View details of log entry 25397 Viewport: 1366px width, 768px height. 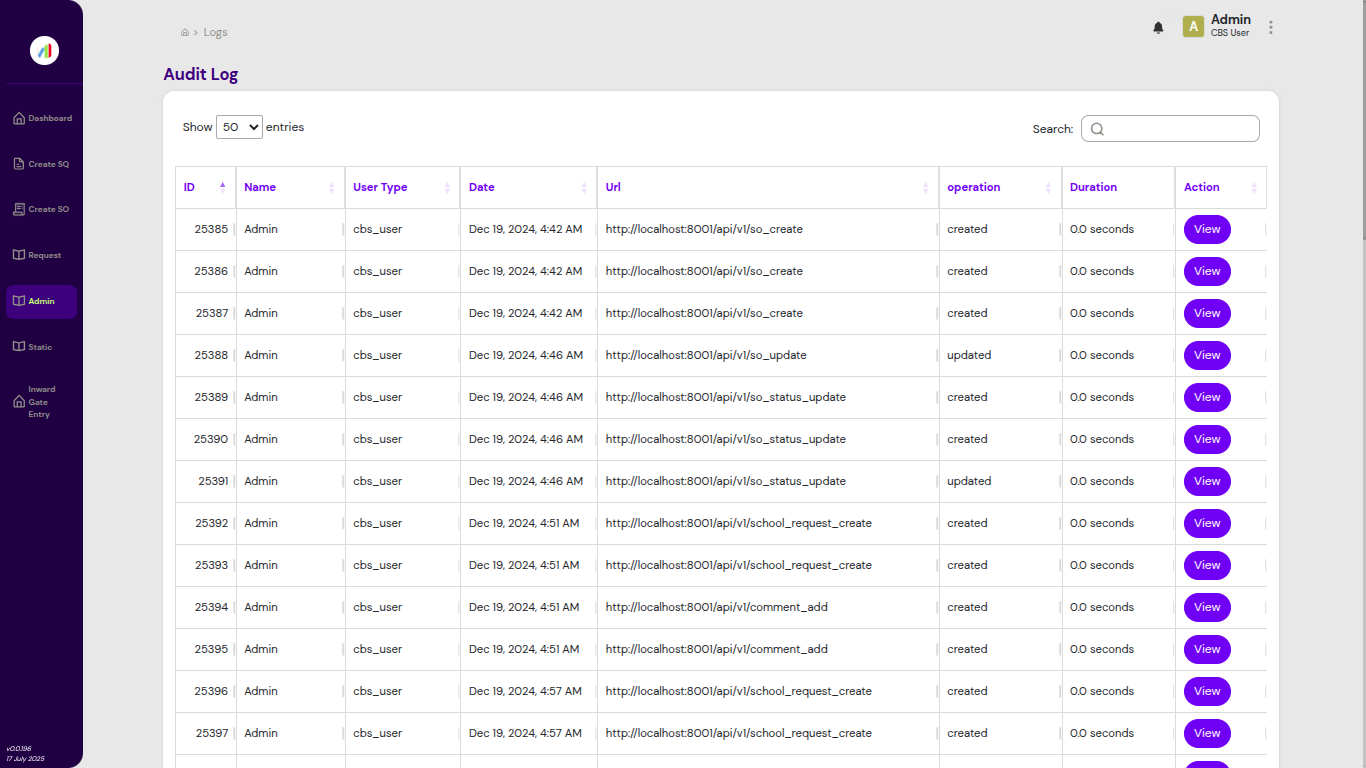tap(1207, 733)
